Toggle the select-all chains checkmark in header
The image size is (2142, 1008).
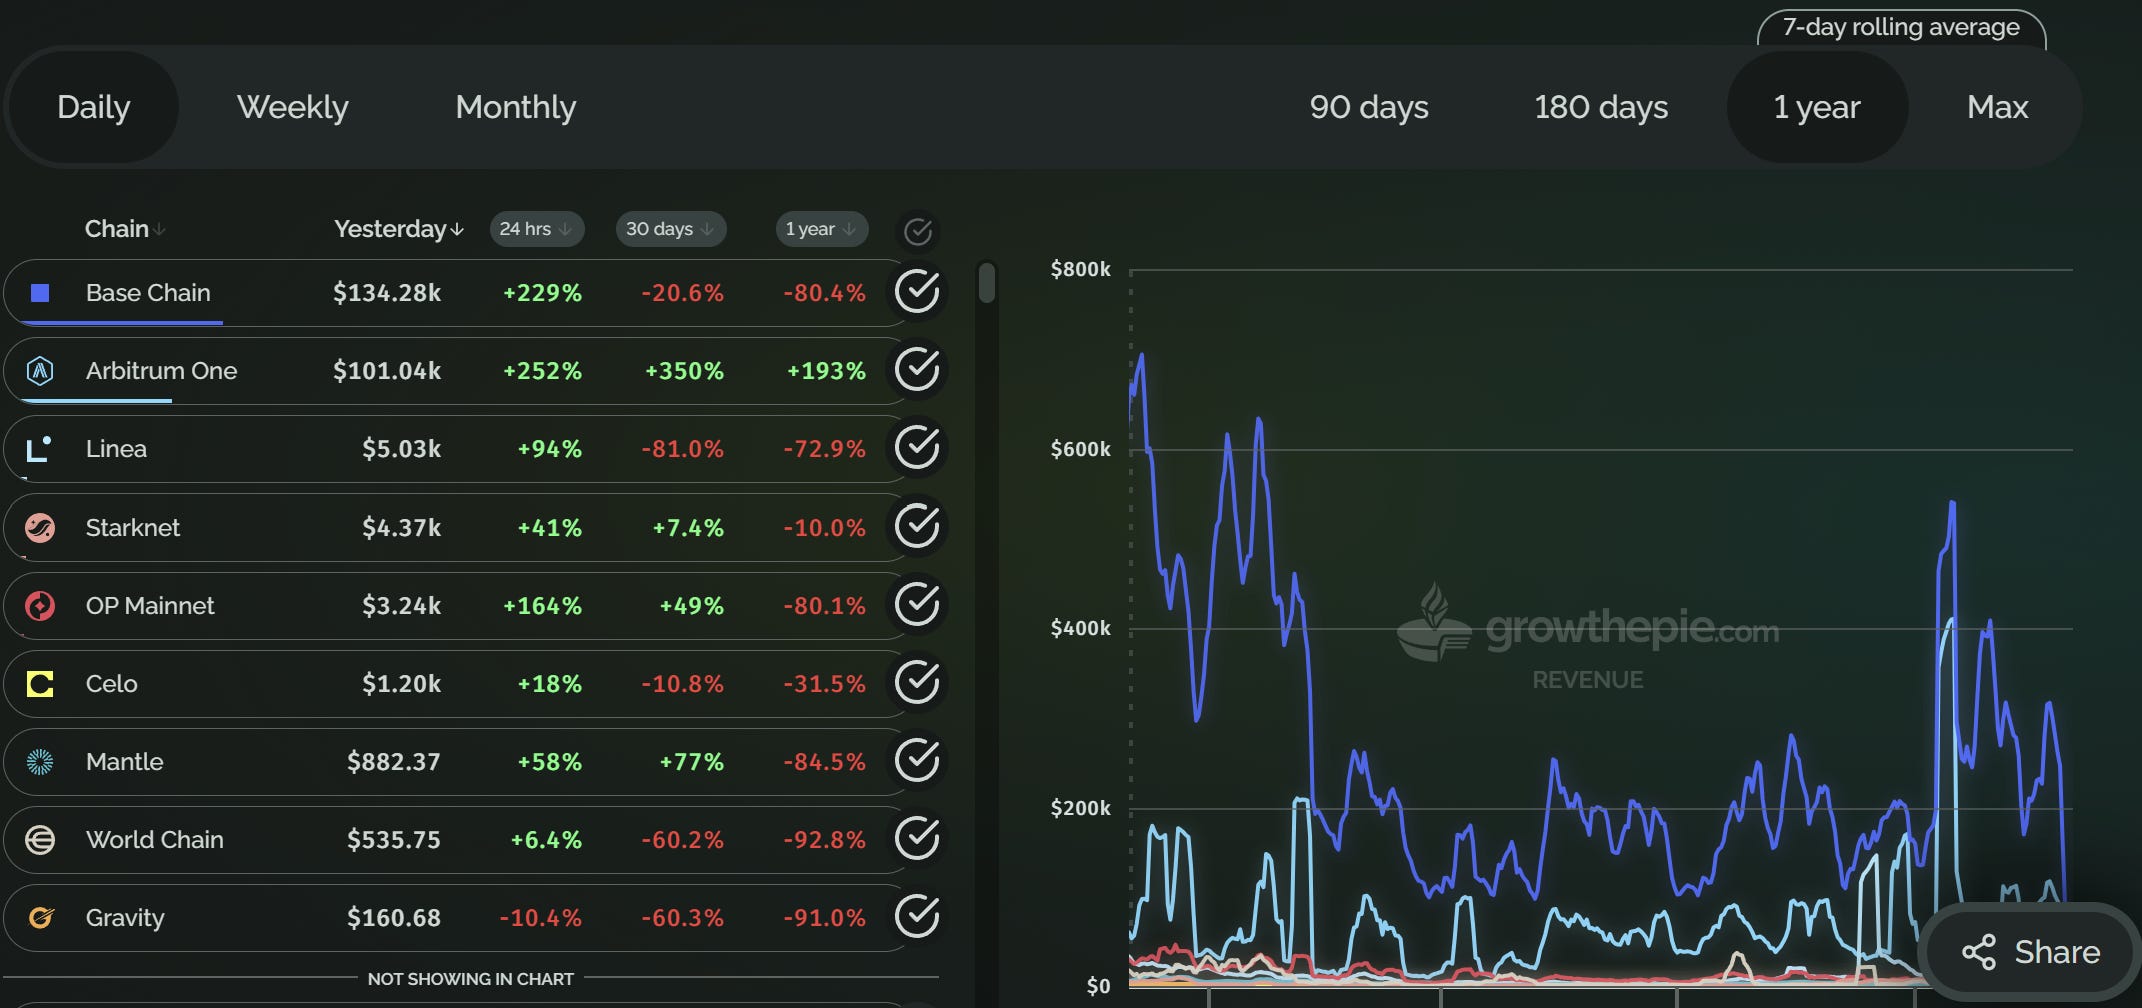click(x=918, y=231)
